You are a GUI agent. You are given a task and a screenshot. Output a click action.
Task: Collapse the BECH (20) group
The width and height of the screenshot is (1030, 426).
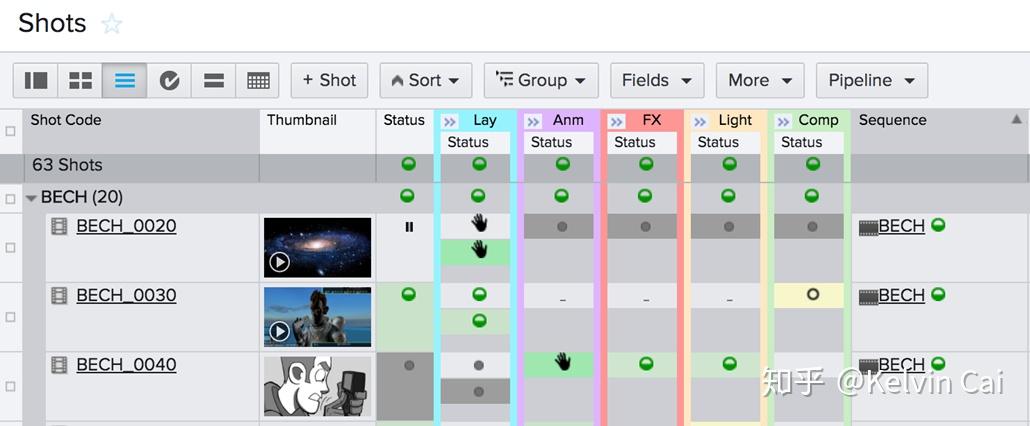pos(32,197)
